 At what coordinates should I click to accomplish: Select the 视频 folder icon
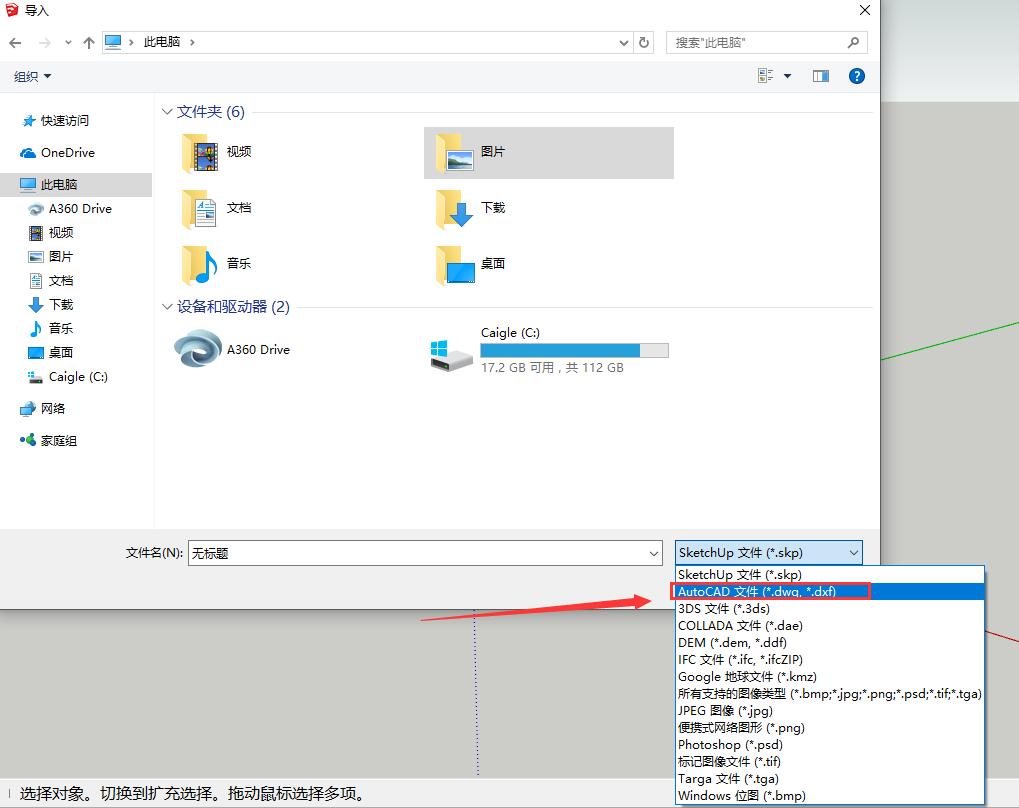[x=201, y=153]
